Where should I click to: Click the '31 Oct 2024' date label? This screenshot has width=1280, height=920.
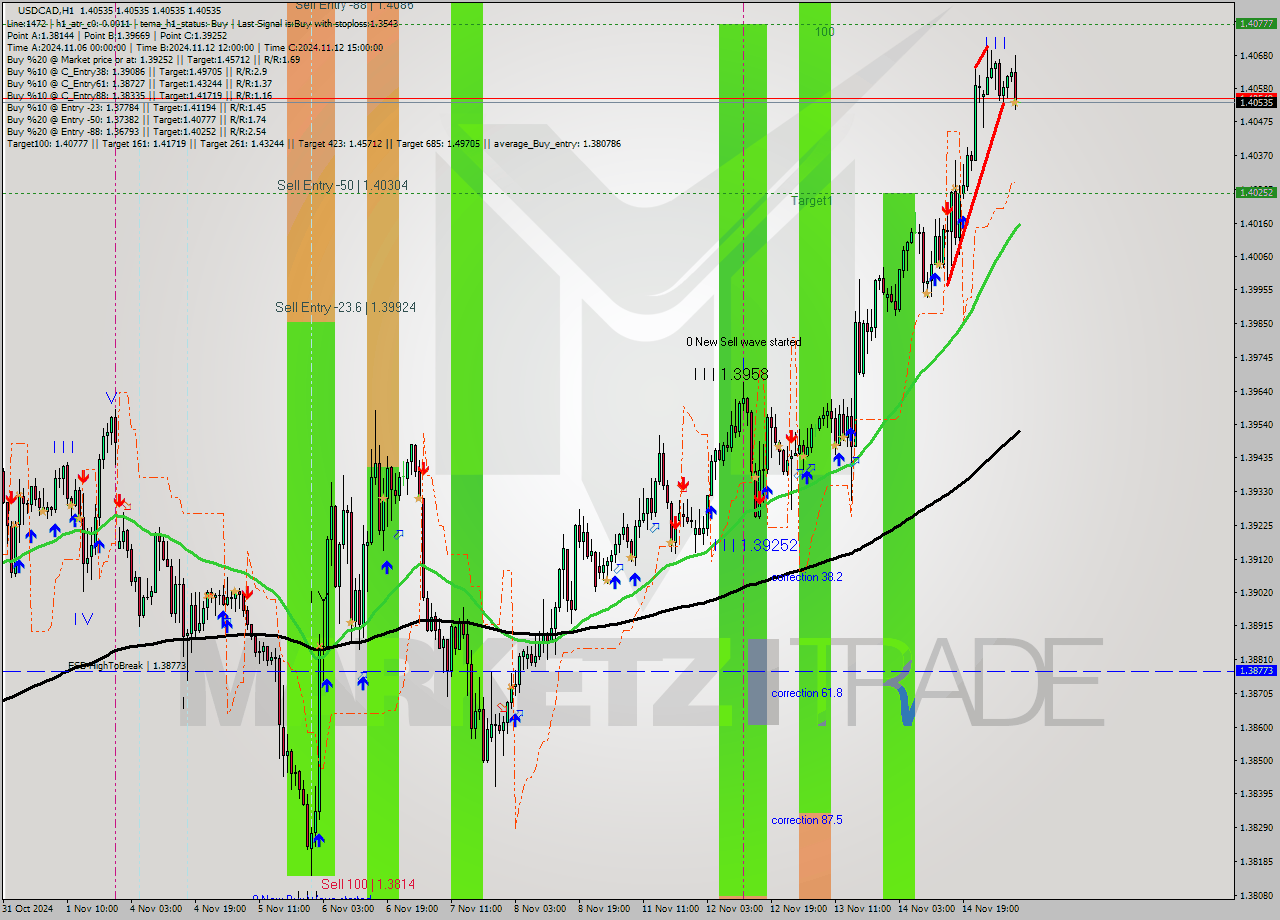coord(30,909)
